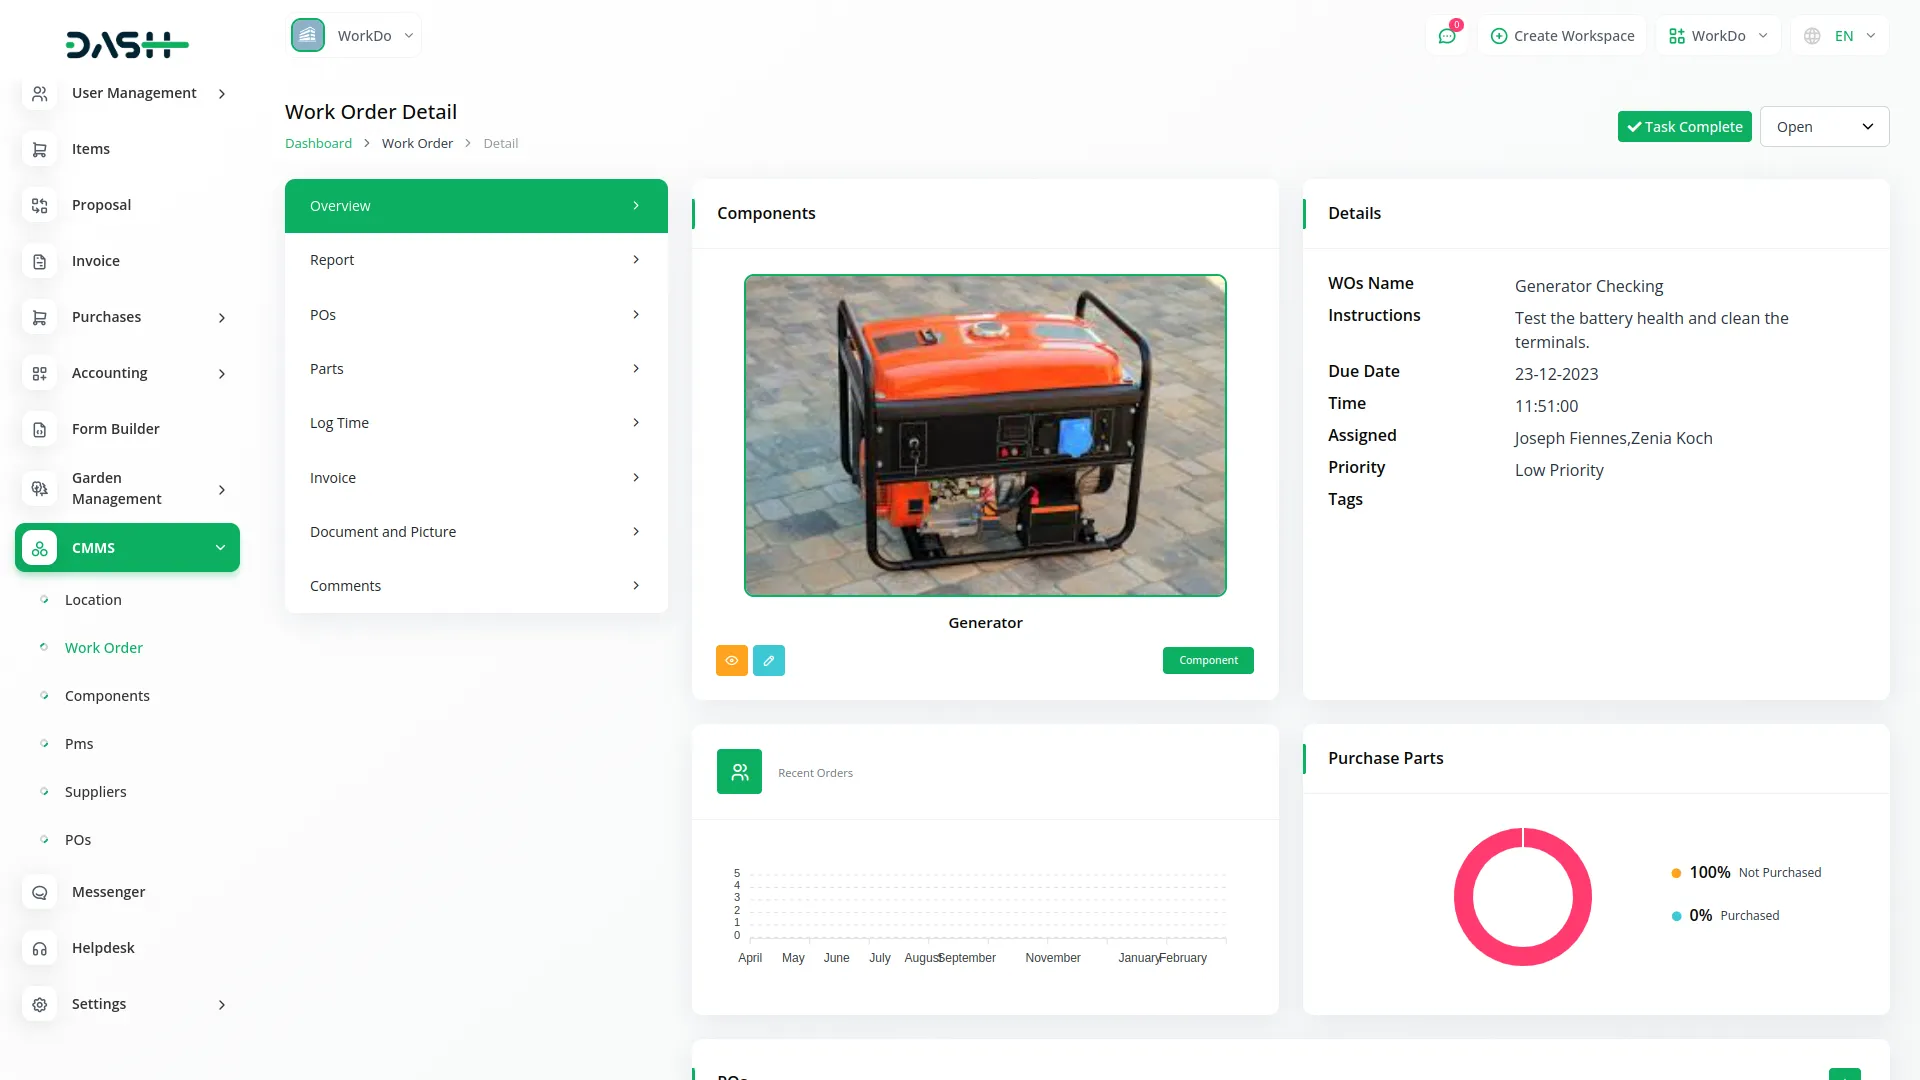Click the Helpdesk headset icon
This screenshot has height=1080, width=1920.
[40, 948]
